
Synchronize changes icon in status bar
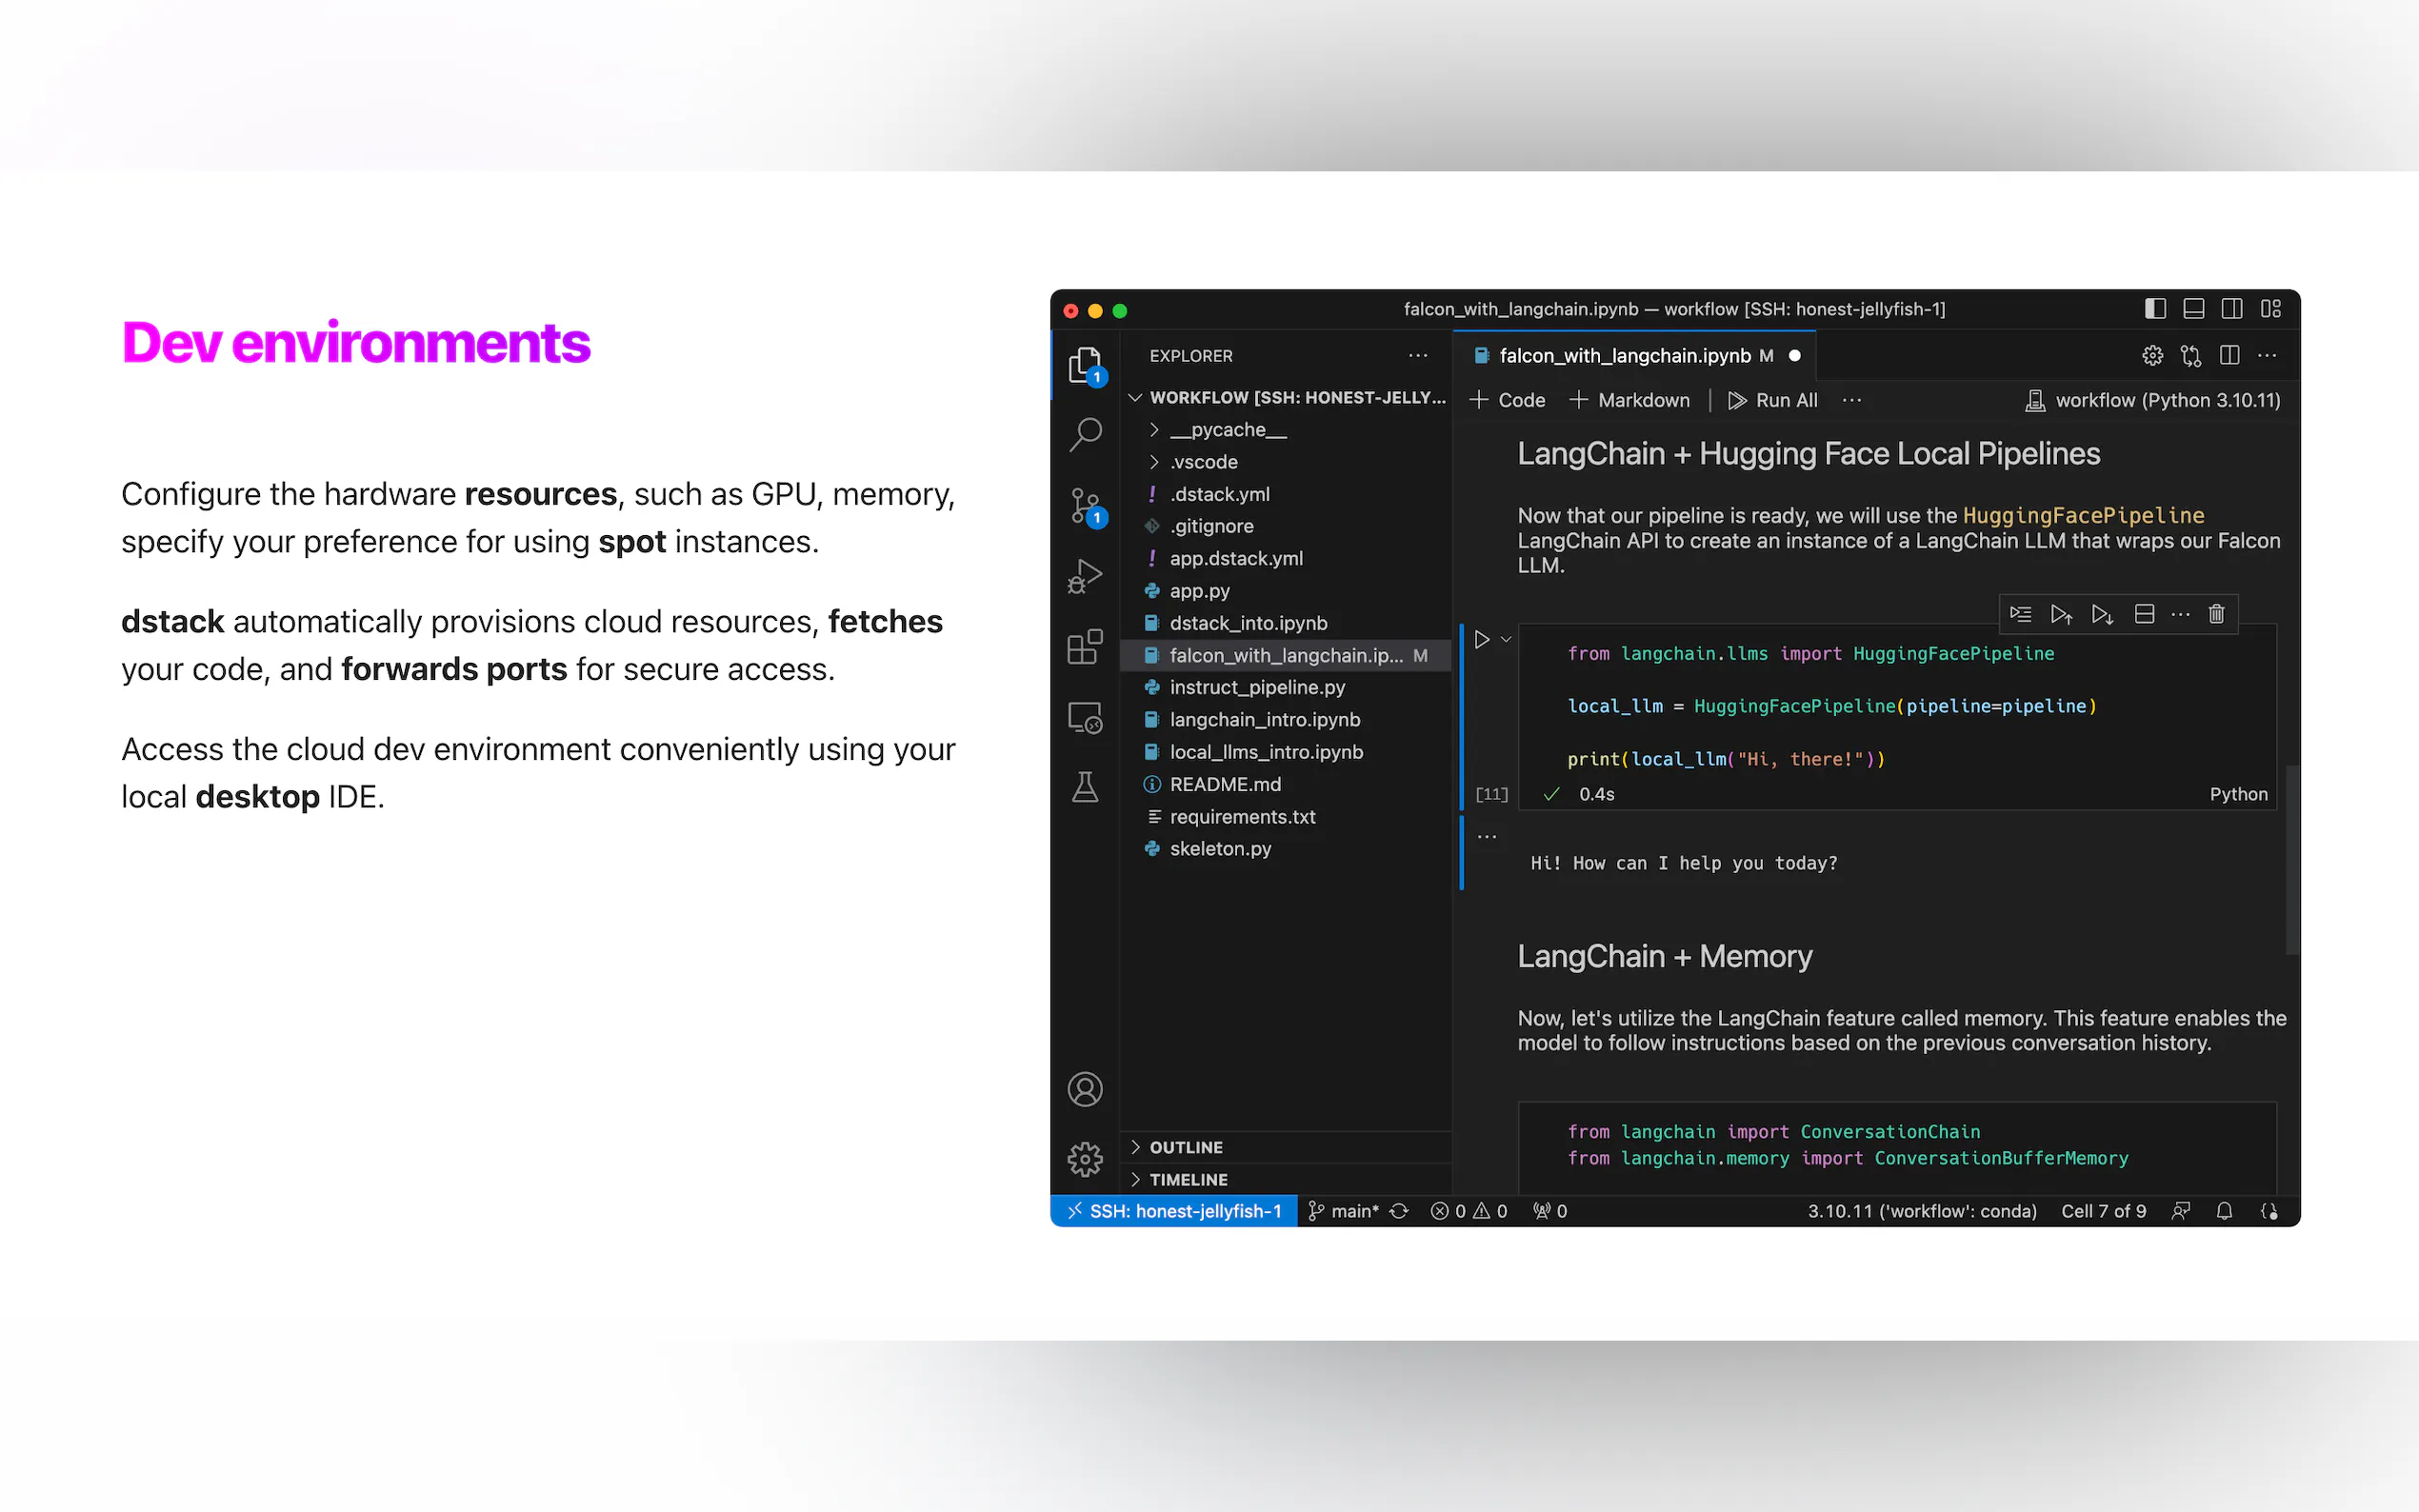(1399, 1211)
